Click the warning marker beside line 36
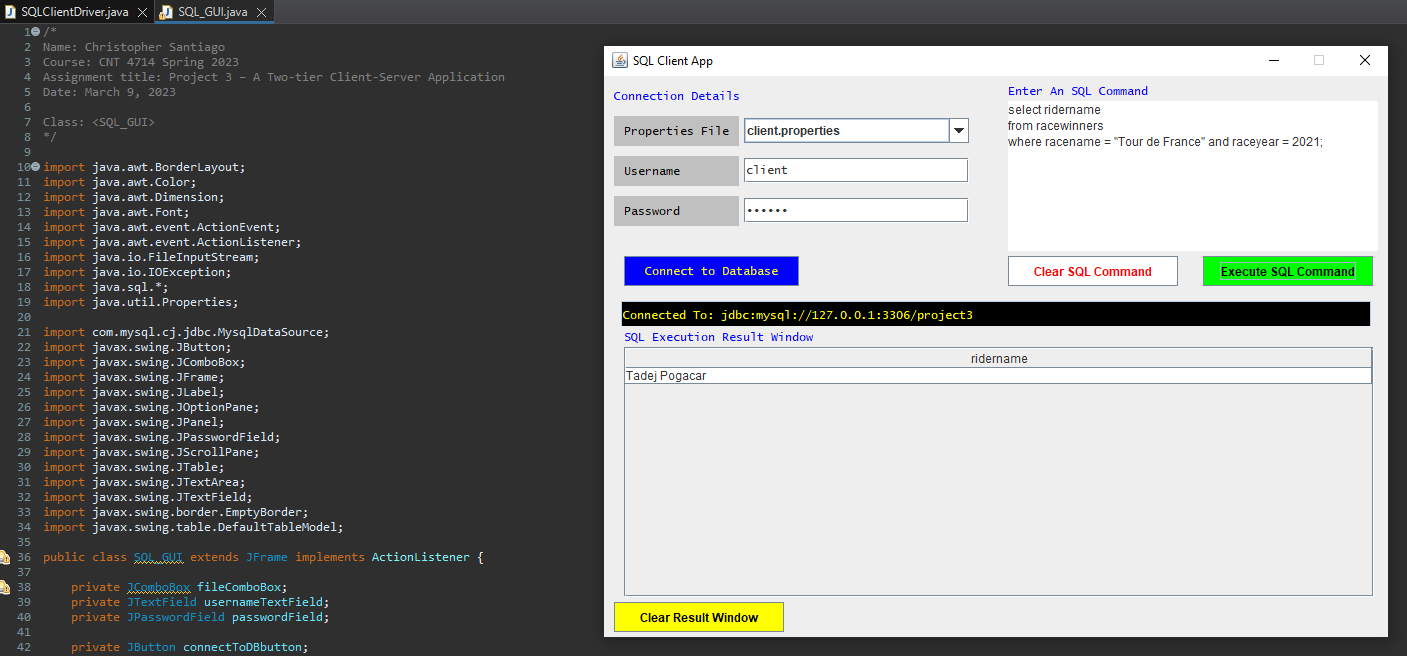The image size is (1407, 656). pos(7,557)
